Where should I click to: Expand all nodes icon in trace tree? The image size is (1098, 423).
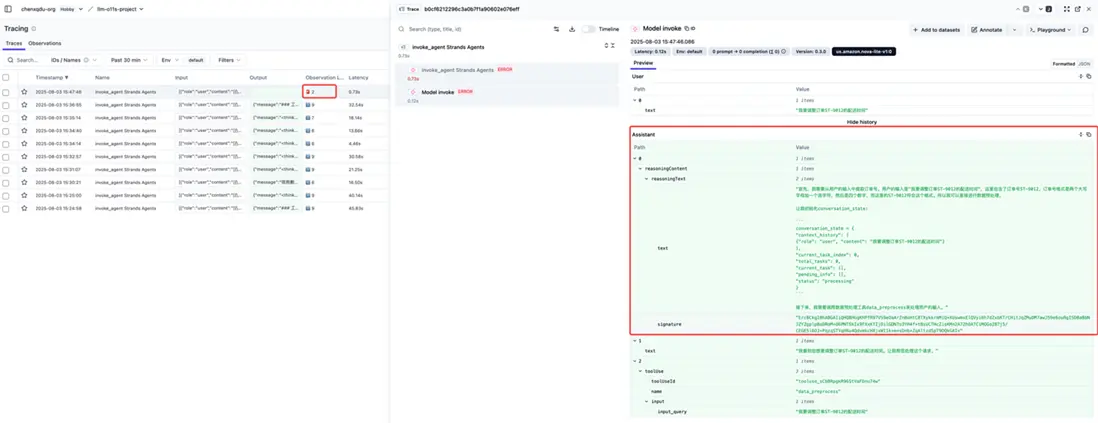click(606, 46)
